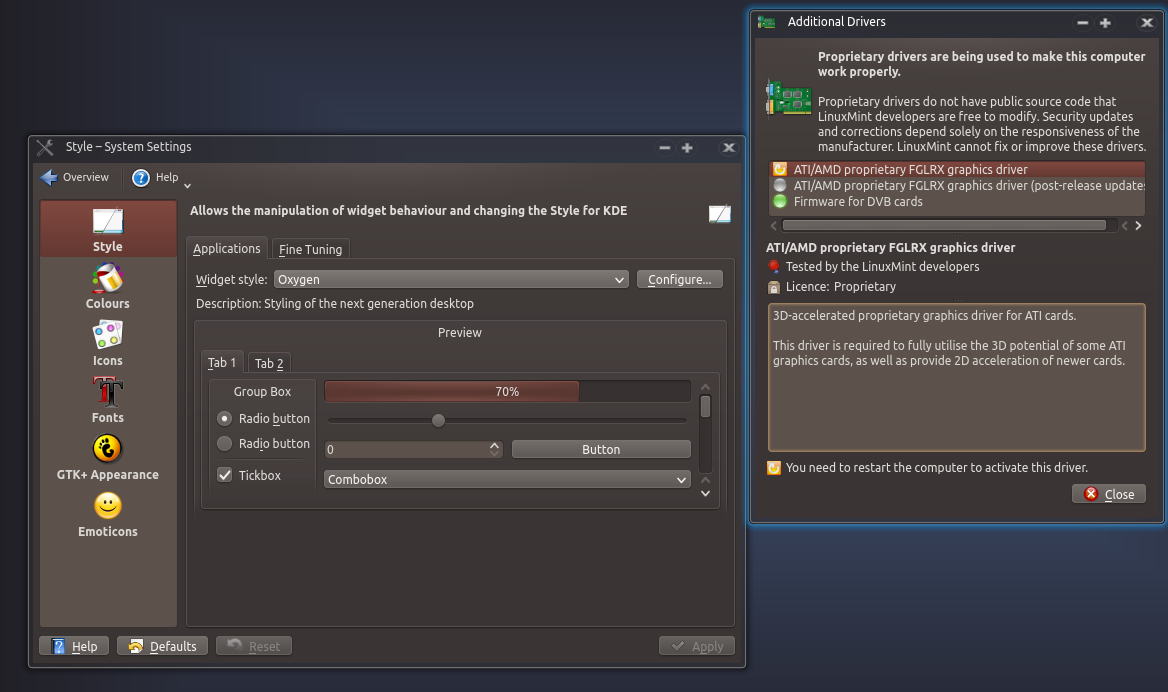Image resolution: width=1168 pixels, height=692 pixels.
Task: Select the second Radio button in Group Box
Action: point(224,443)
